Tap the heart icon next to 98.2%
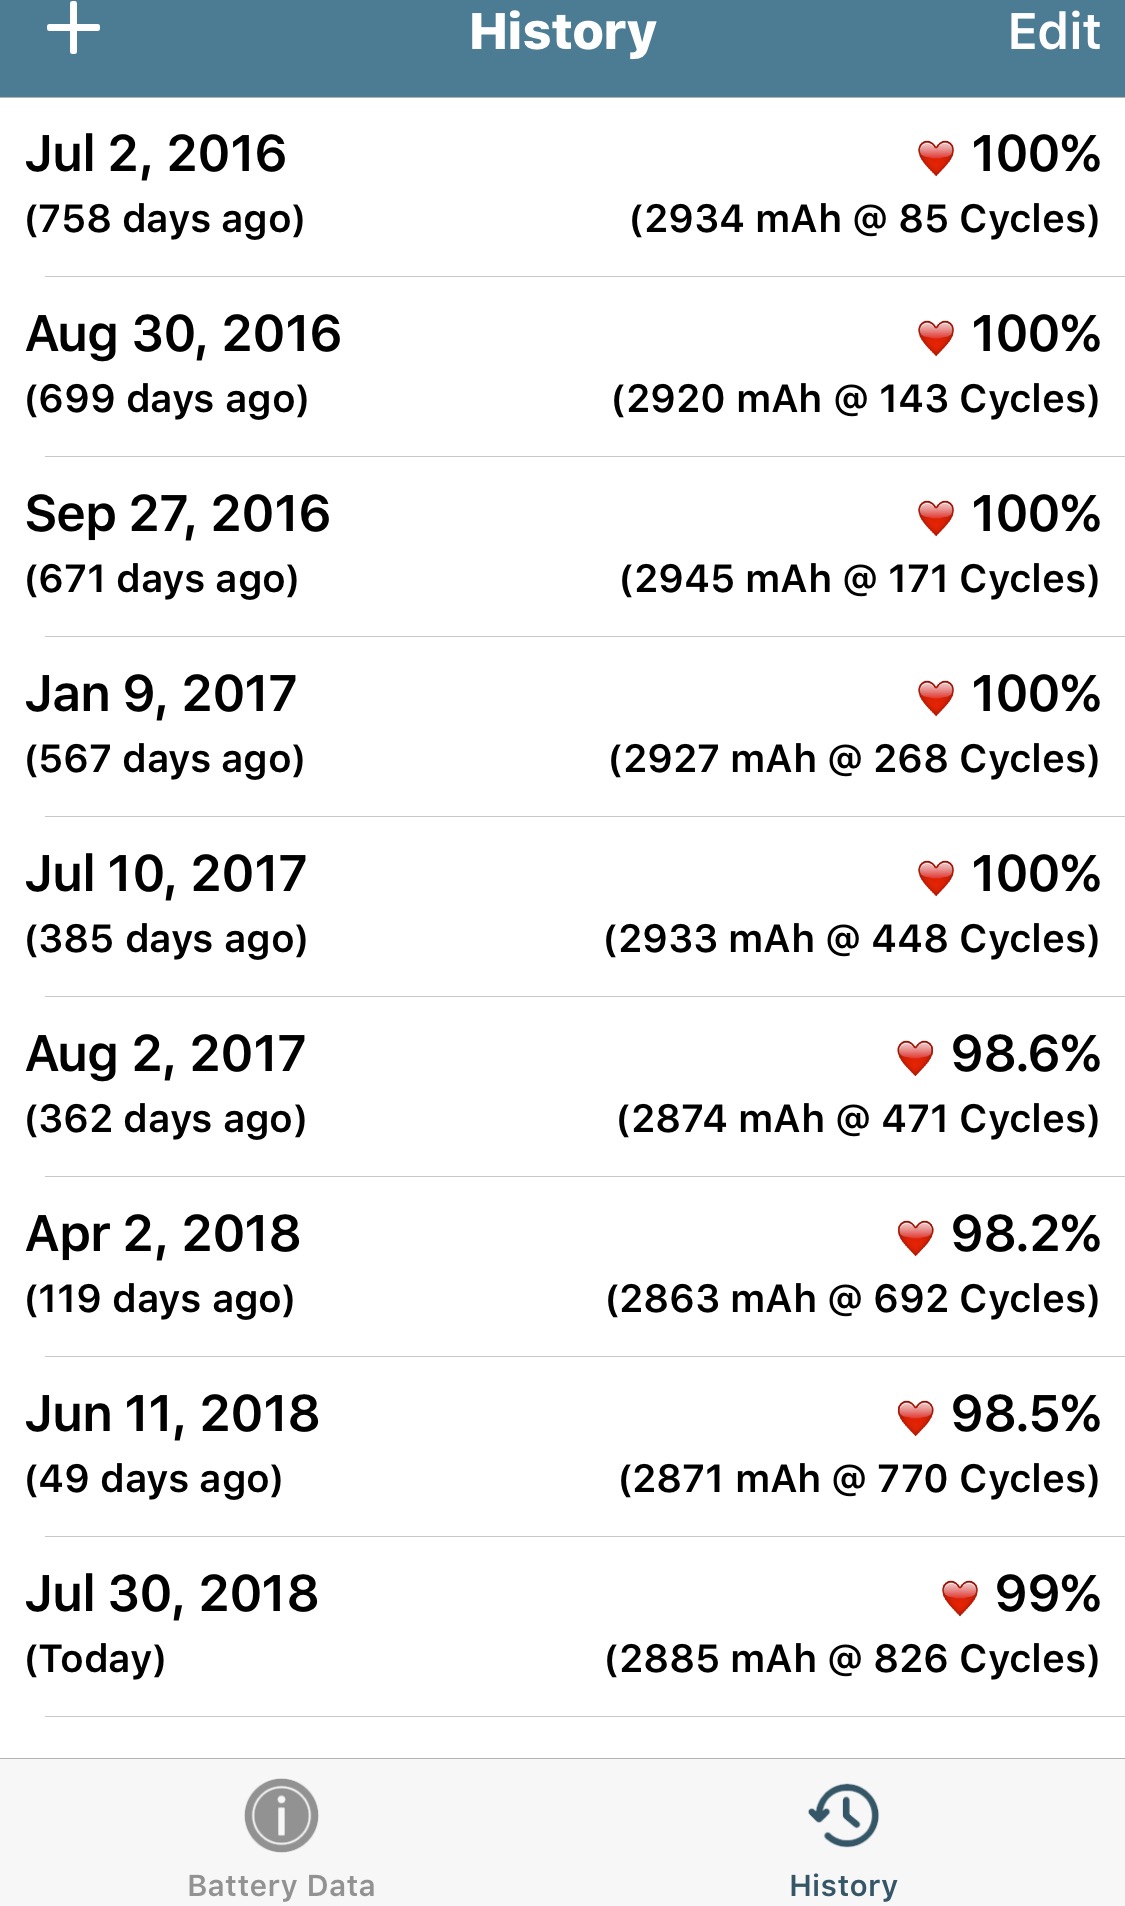 pyautogui.click(x=915, y=1237)
